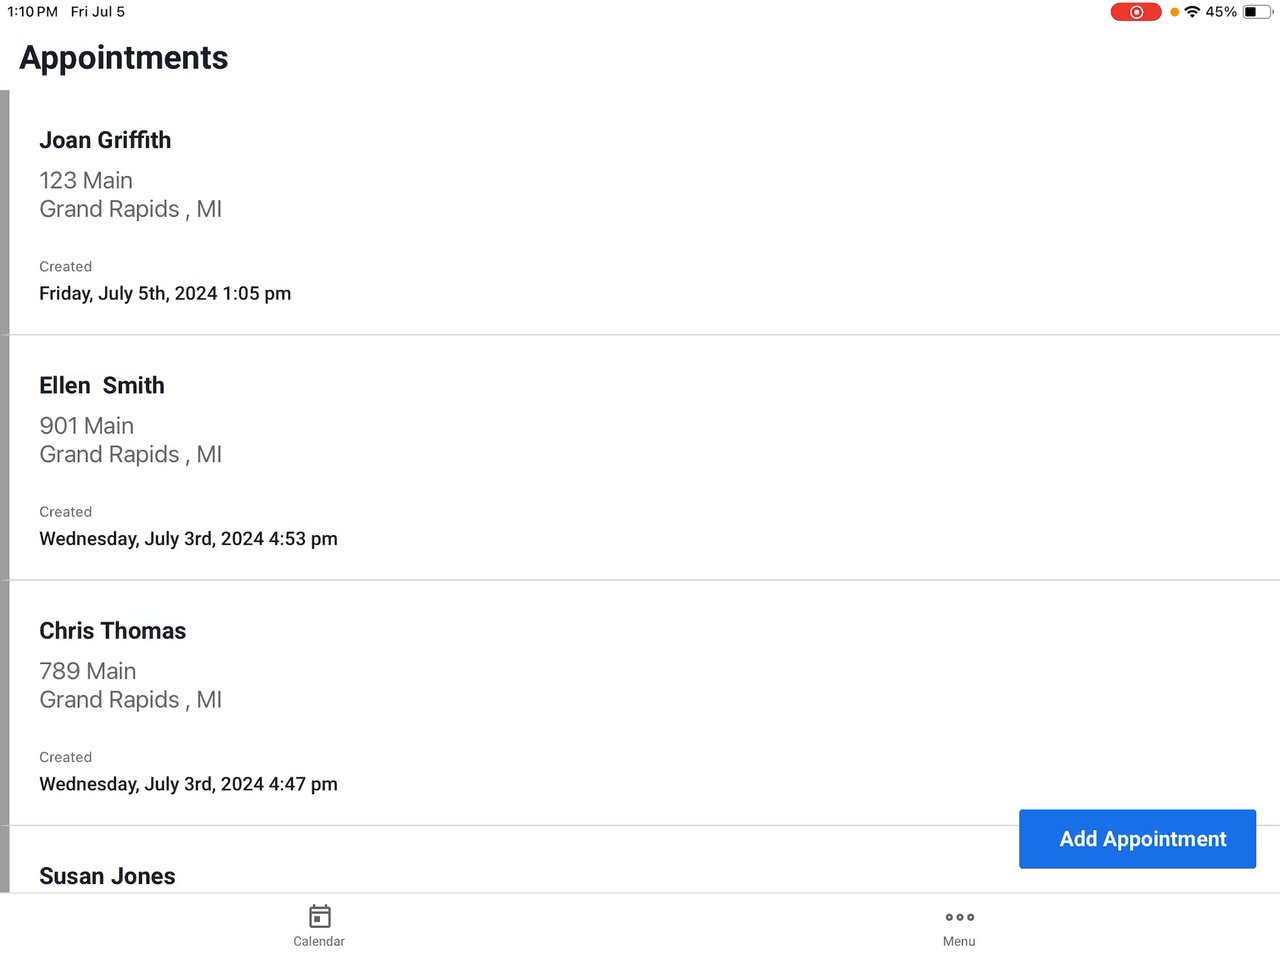This screenshot has height=960, width=1280.
Task: Tap the 901 Main address text
Action: (x=87, y=426)
